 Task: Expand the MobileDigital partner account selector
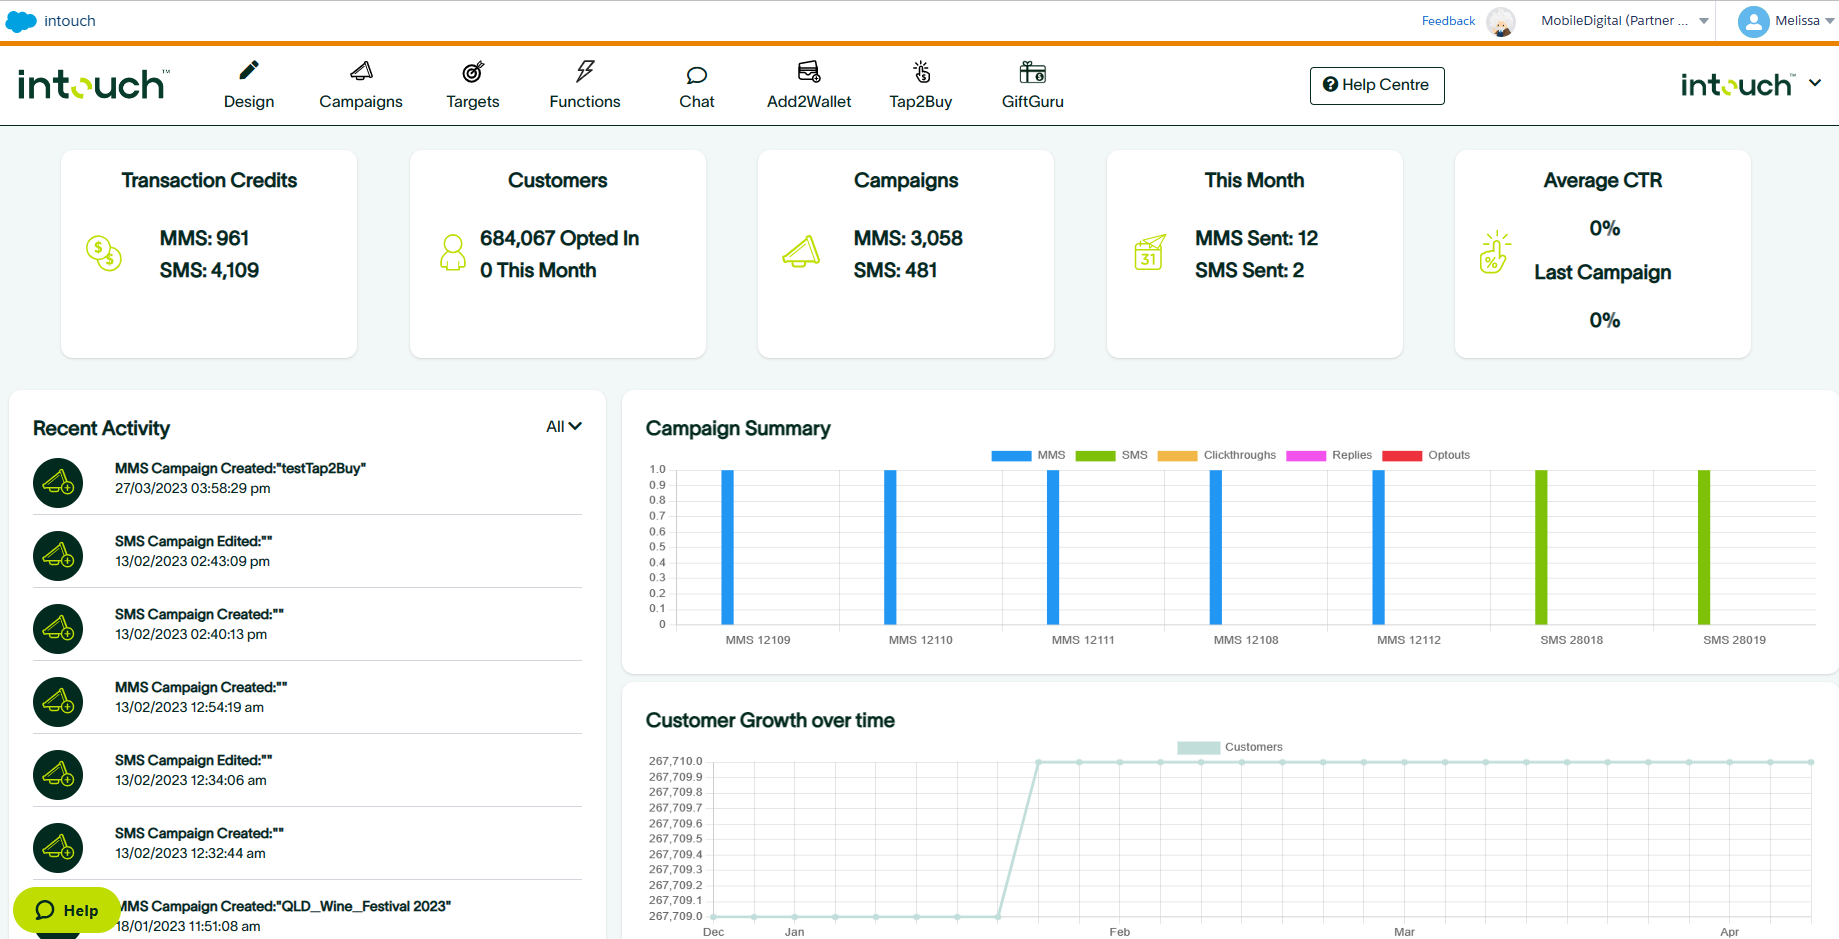(1623, 21)
